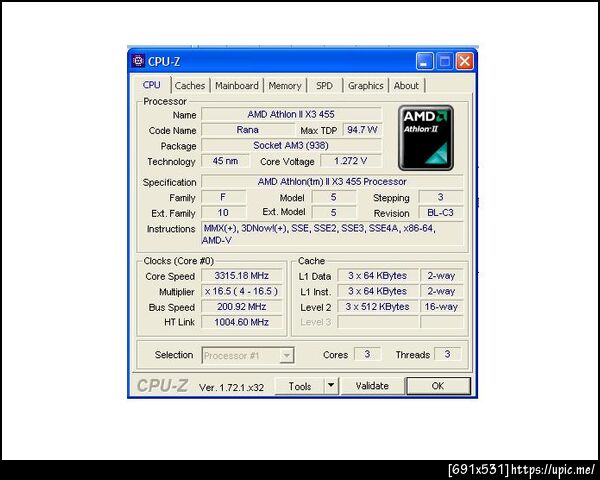Click the Level 2 size 3 x 512 KBytes
Image resolution: width=600 pixels, height=480 pixels.
point(378,307)
